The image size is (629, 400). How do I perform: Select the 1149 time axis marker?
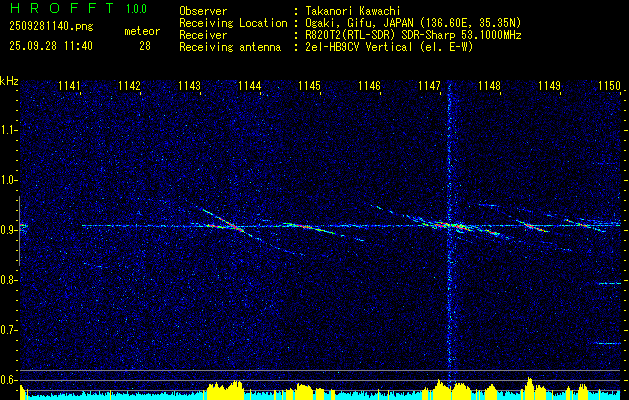pyautogui.click(x=549, y=86)
